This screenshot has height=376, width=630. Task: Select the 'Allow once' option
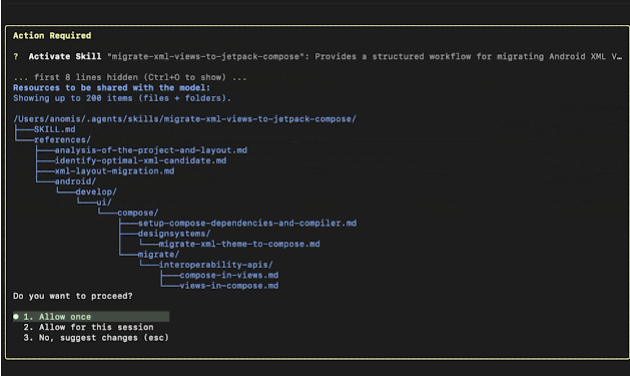point(91,317)
